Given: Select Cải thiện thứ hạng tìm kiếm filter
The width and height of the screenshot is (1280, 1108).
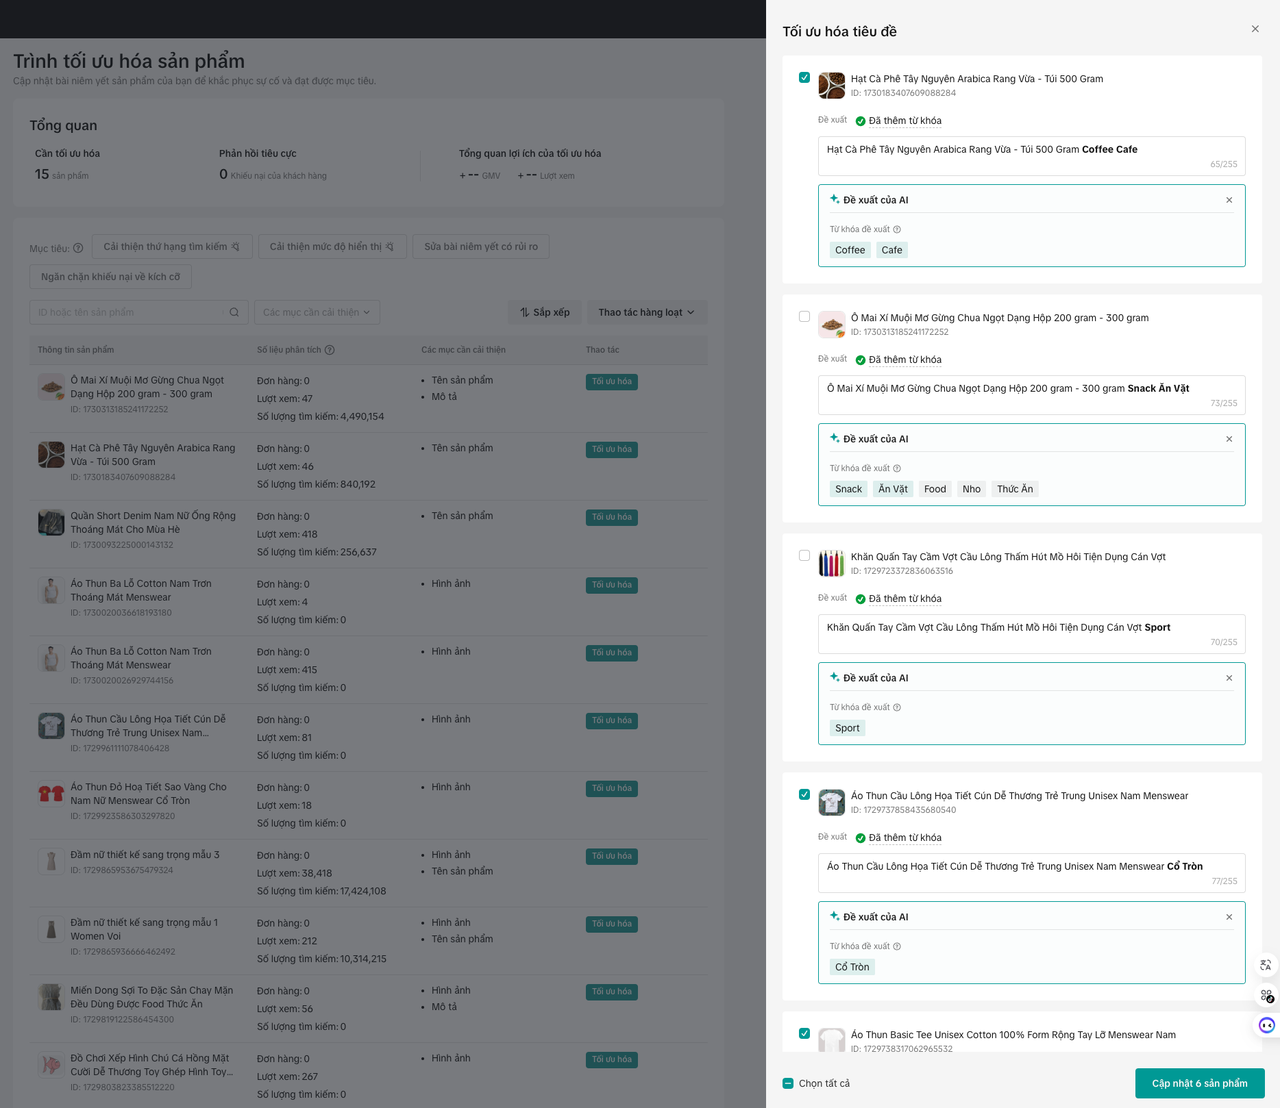Looking at the screenshot, I should coord(171,247).
